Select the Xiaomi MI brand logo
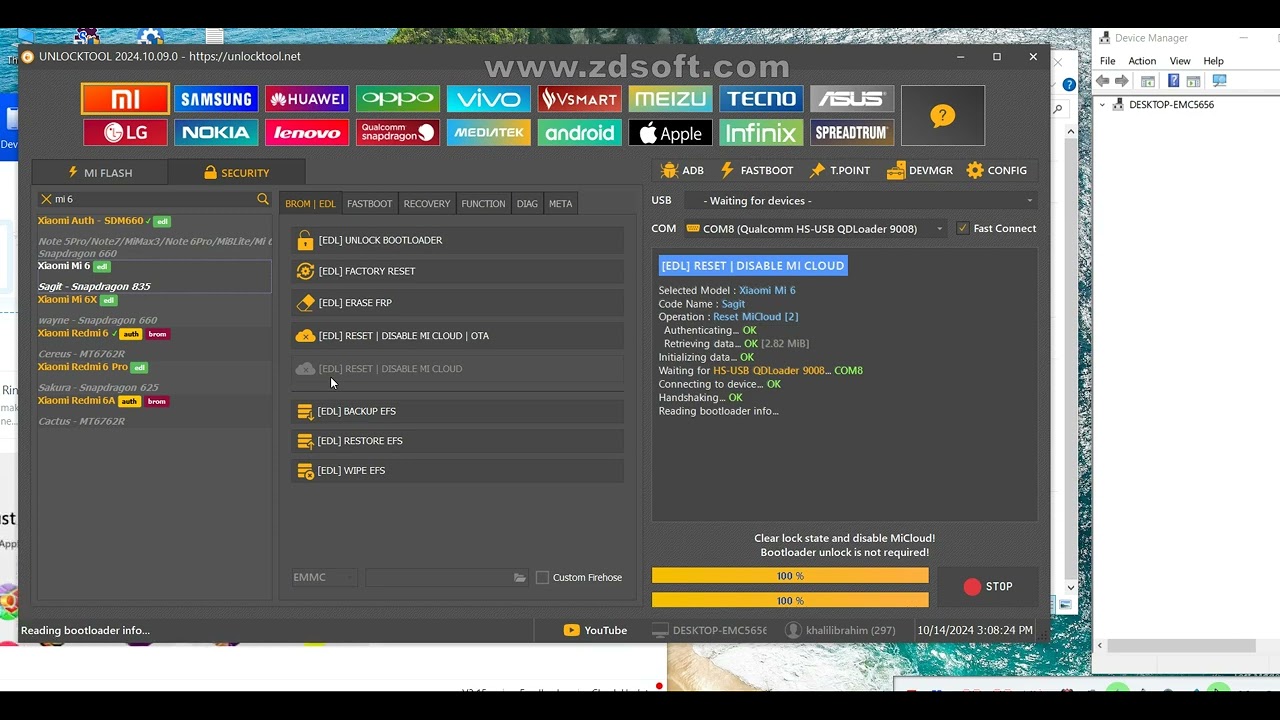Viewport: 1280px width, 720px height. tap(125, 99)
